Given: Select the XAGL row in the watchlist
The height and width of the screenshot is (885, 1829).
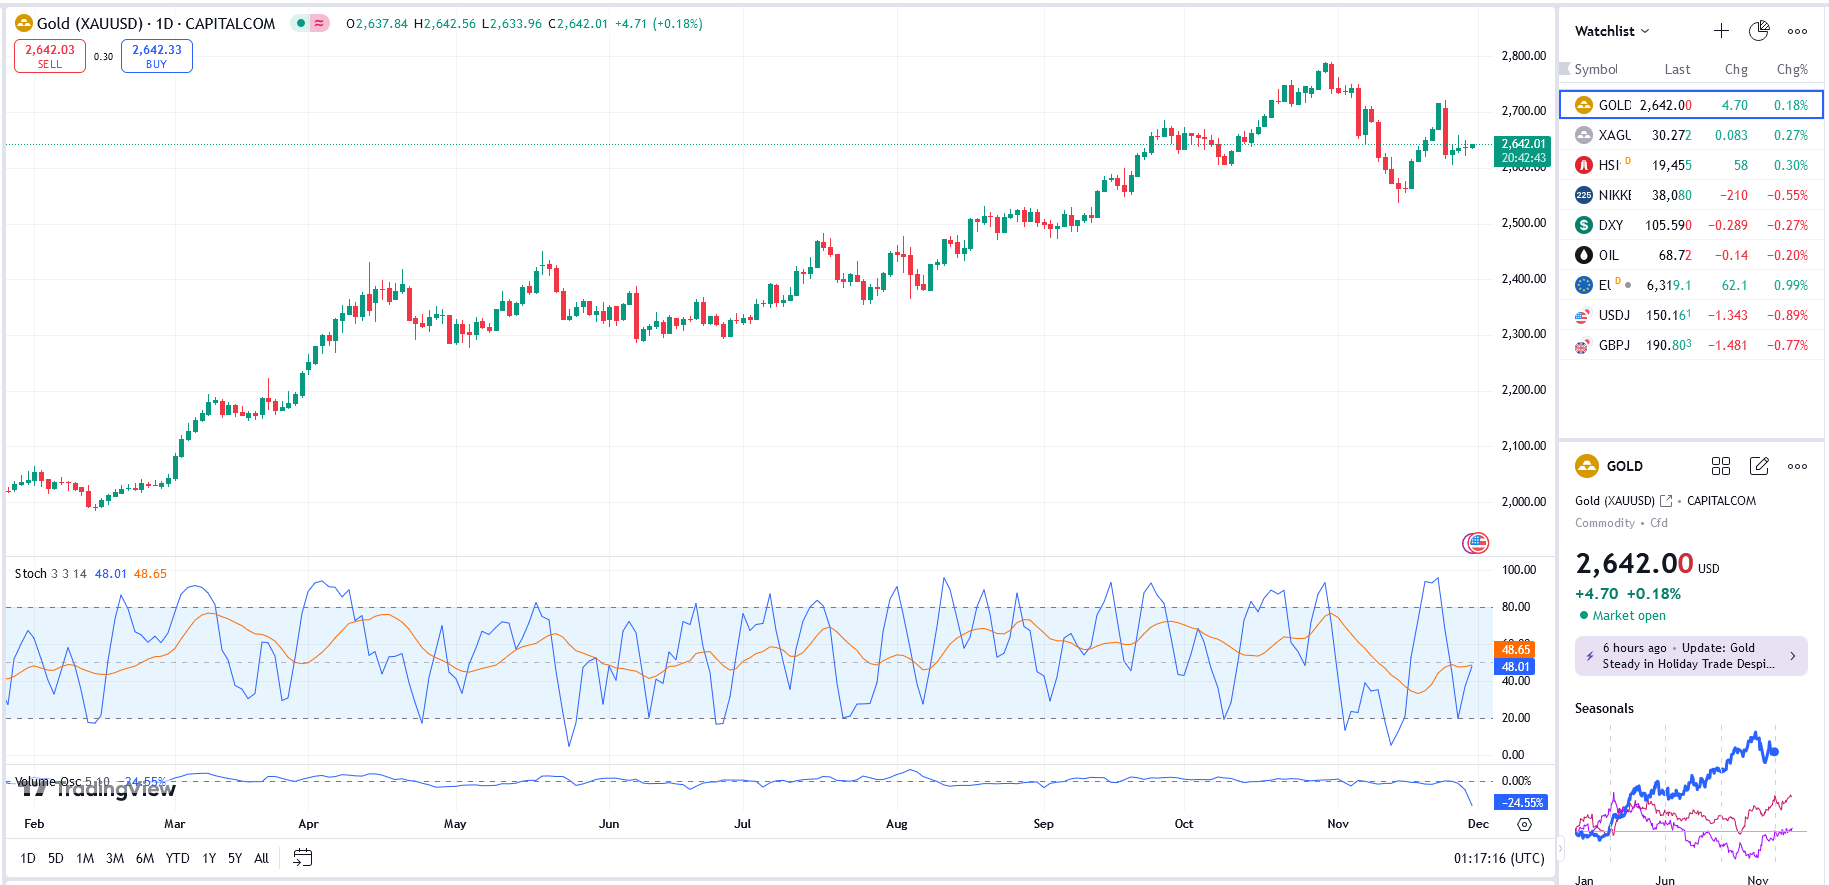Looking at the screenshot, I should 1690,135.
